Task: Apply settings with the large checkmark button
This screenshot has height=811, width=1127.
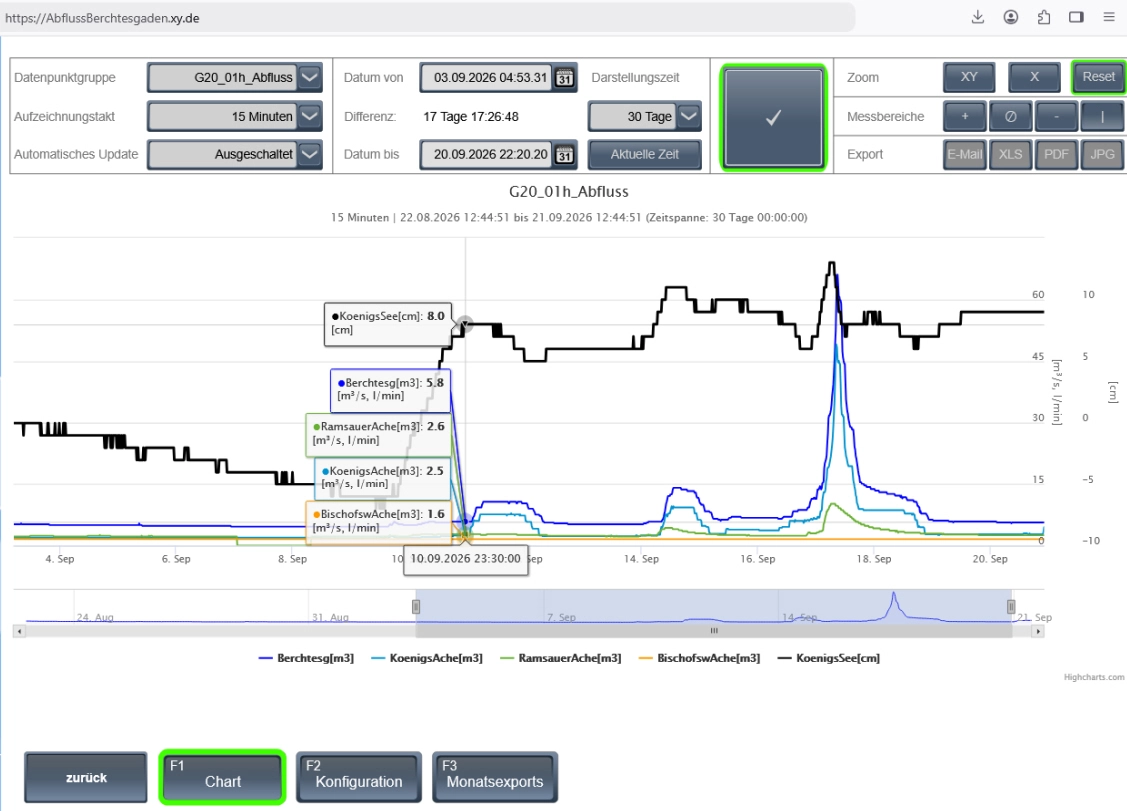Action: tap(773, 118)
